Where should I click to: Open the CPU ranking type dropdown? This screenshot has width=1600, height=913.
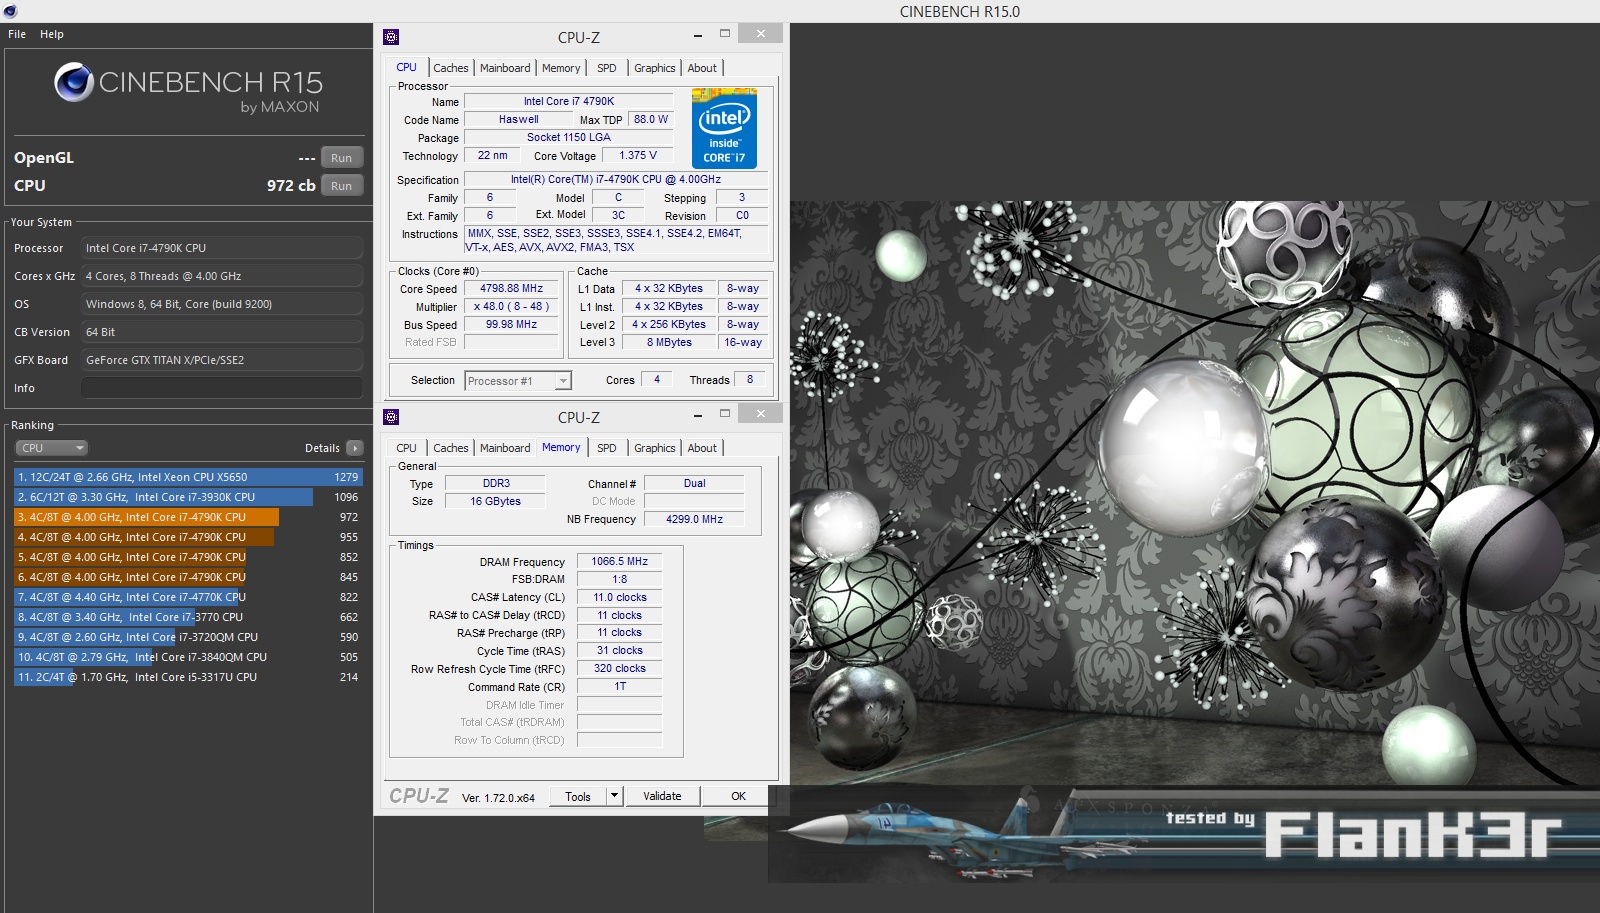51,448
